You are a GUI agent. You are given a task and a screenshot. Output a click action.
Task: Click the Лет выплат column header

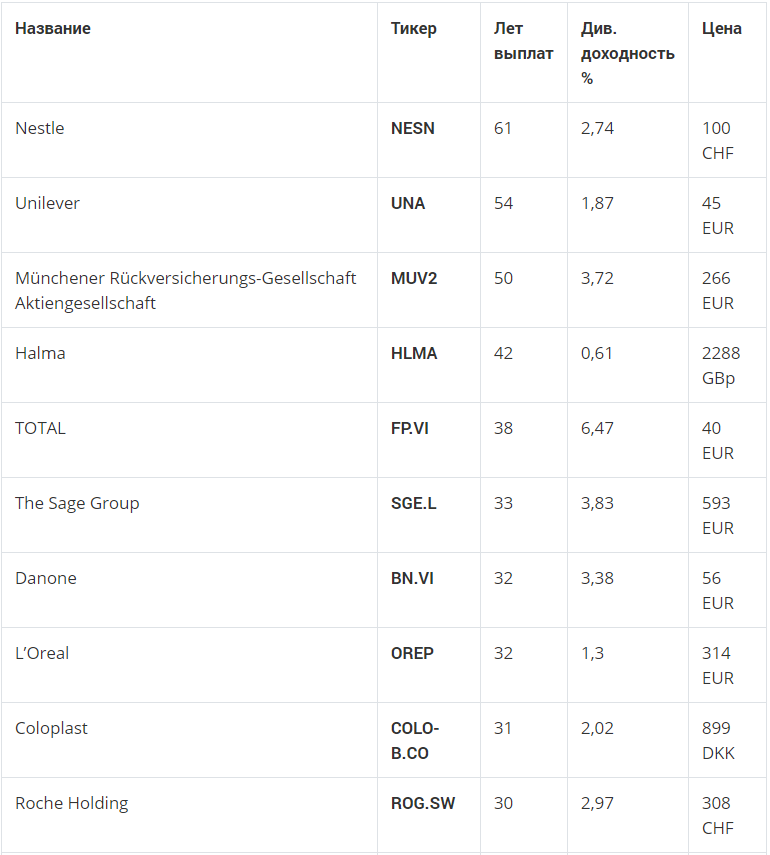coord(524,41)
